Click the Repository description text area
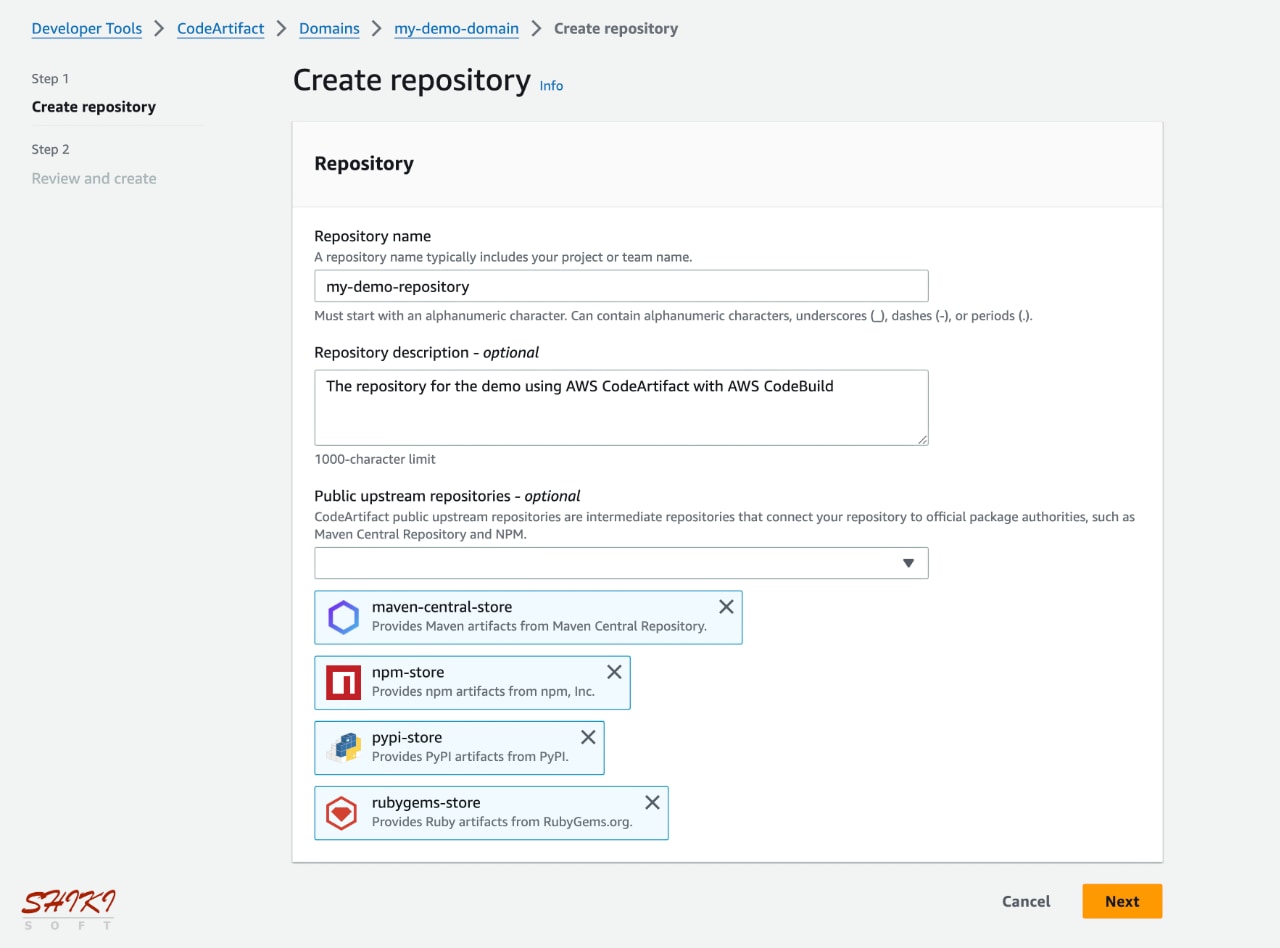1280x948 pixels. 621,408
